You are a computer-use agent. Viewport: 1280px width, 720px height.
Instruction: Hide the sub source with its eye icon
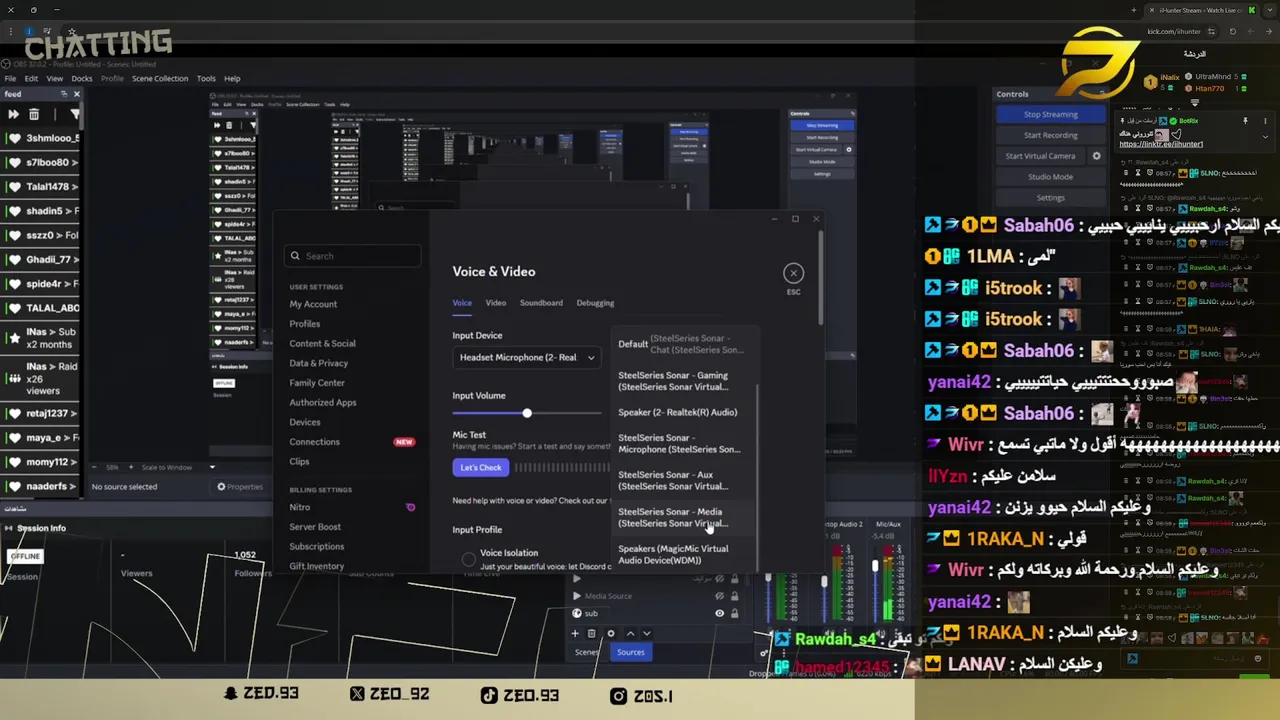coord(719,613)
